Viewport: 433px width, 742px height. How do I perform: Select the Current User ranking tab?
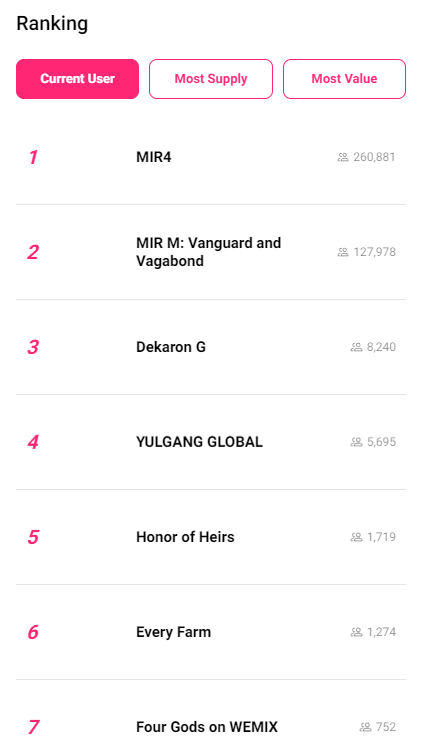[78, 79]
